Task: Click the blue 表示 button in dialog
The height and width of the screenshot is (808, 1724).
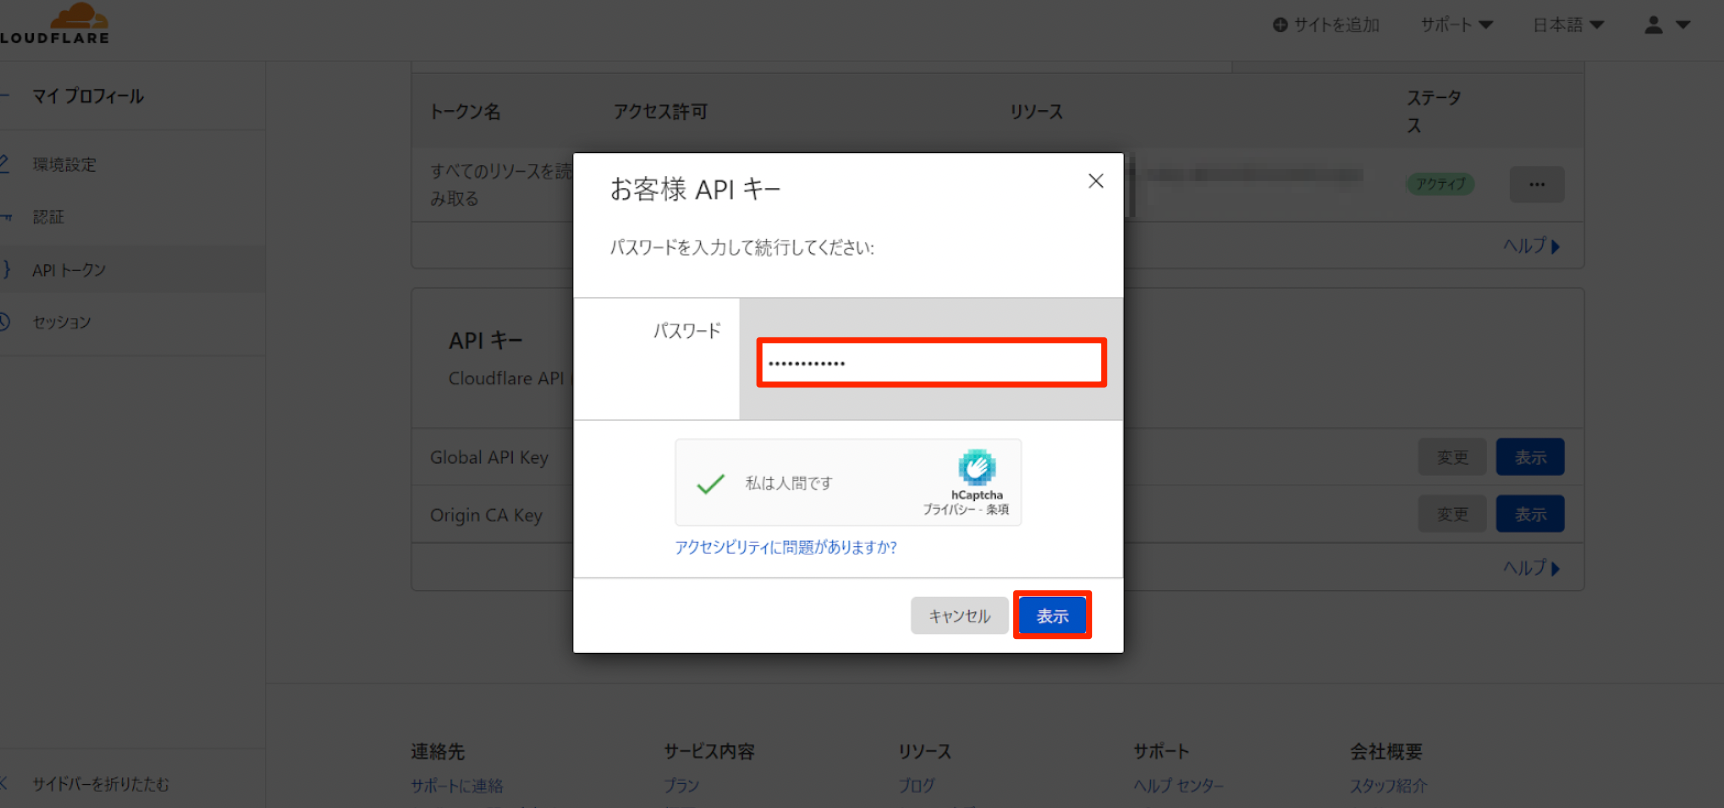Action: 1052,616
